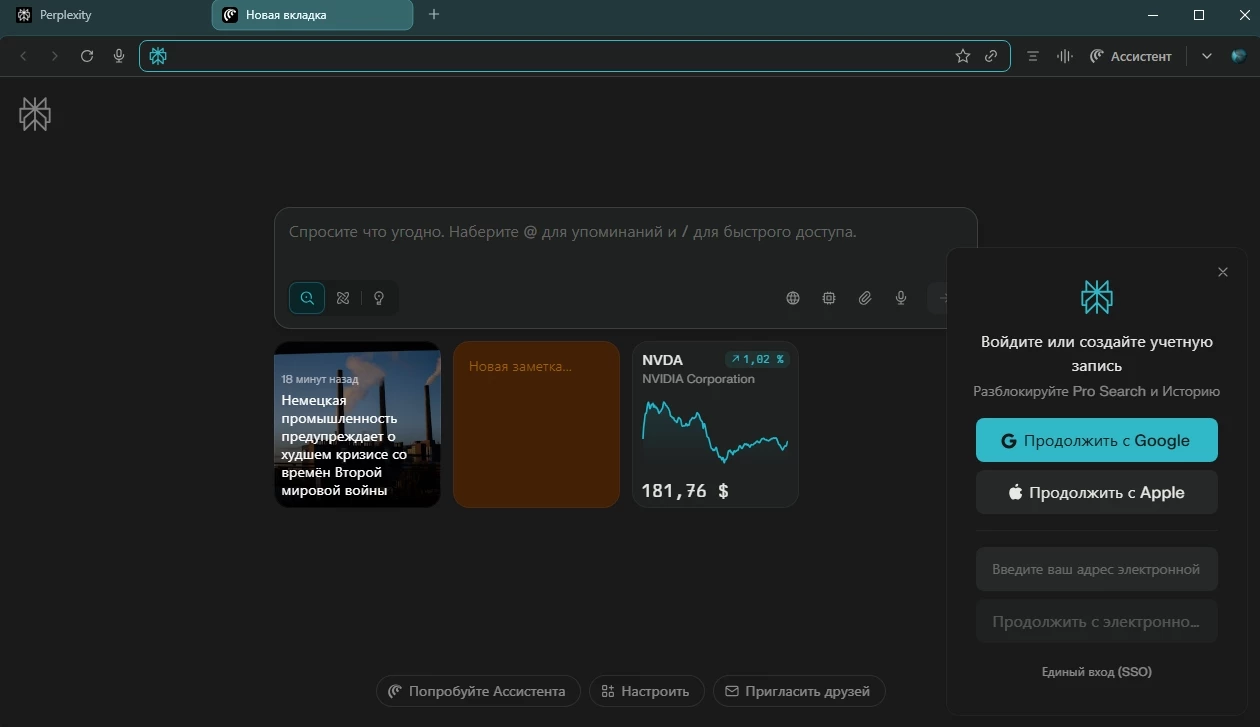Switch to the Perplexity tab

coord(100,15)
